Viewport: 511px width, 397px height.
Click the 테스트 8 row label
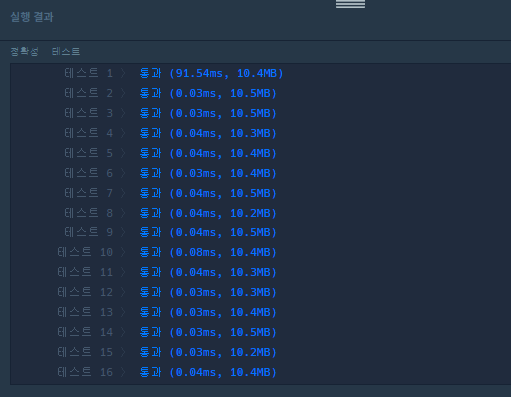click(x=89, y=213)
